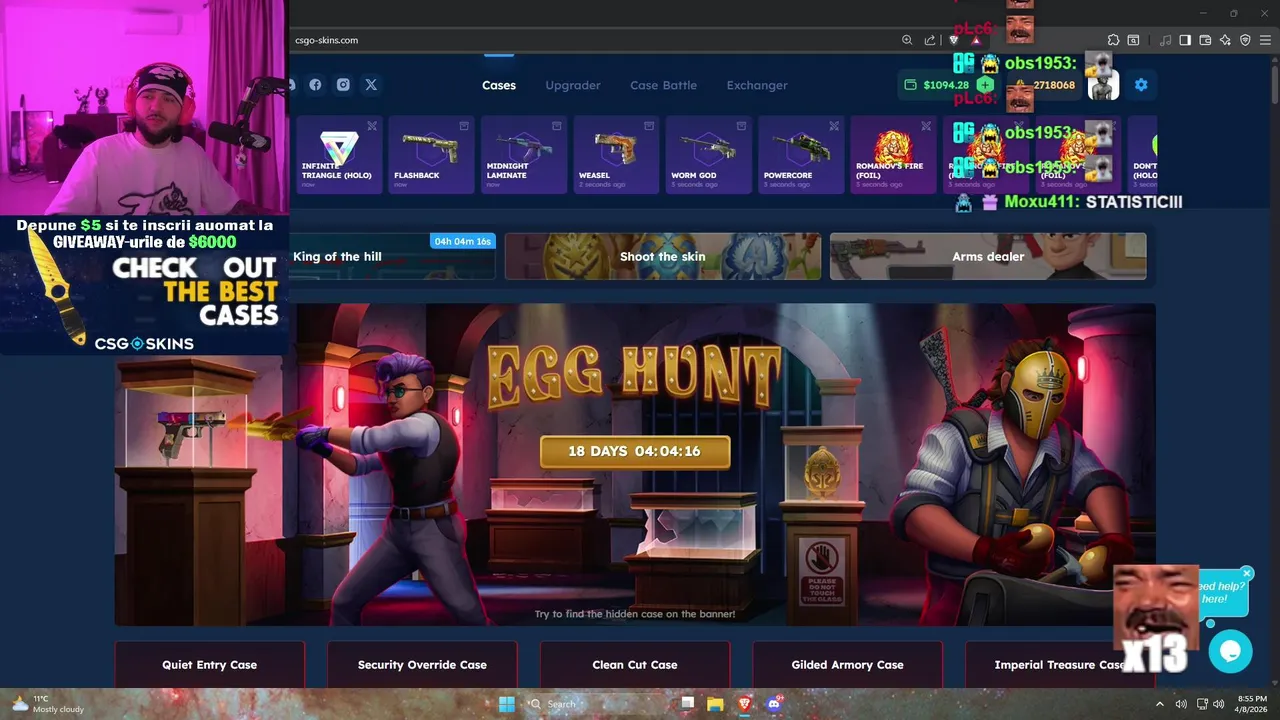Click the case box icon on Weasel card
Screen dimensions: 1280x720
pyautogui.click(x=649, y=126)
